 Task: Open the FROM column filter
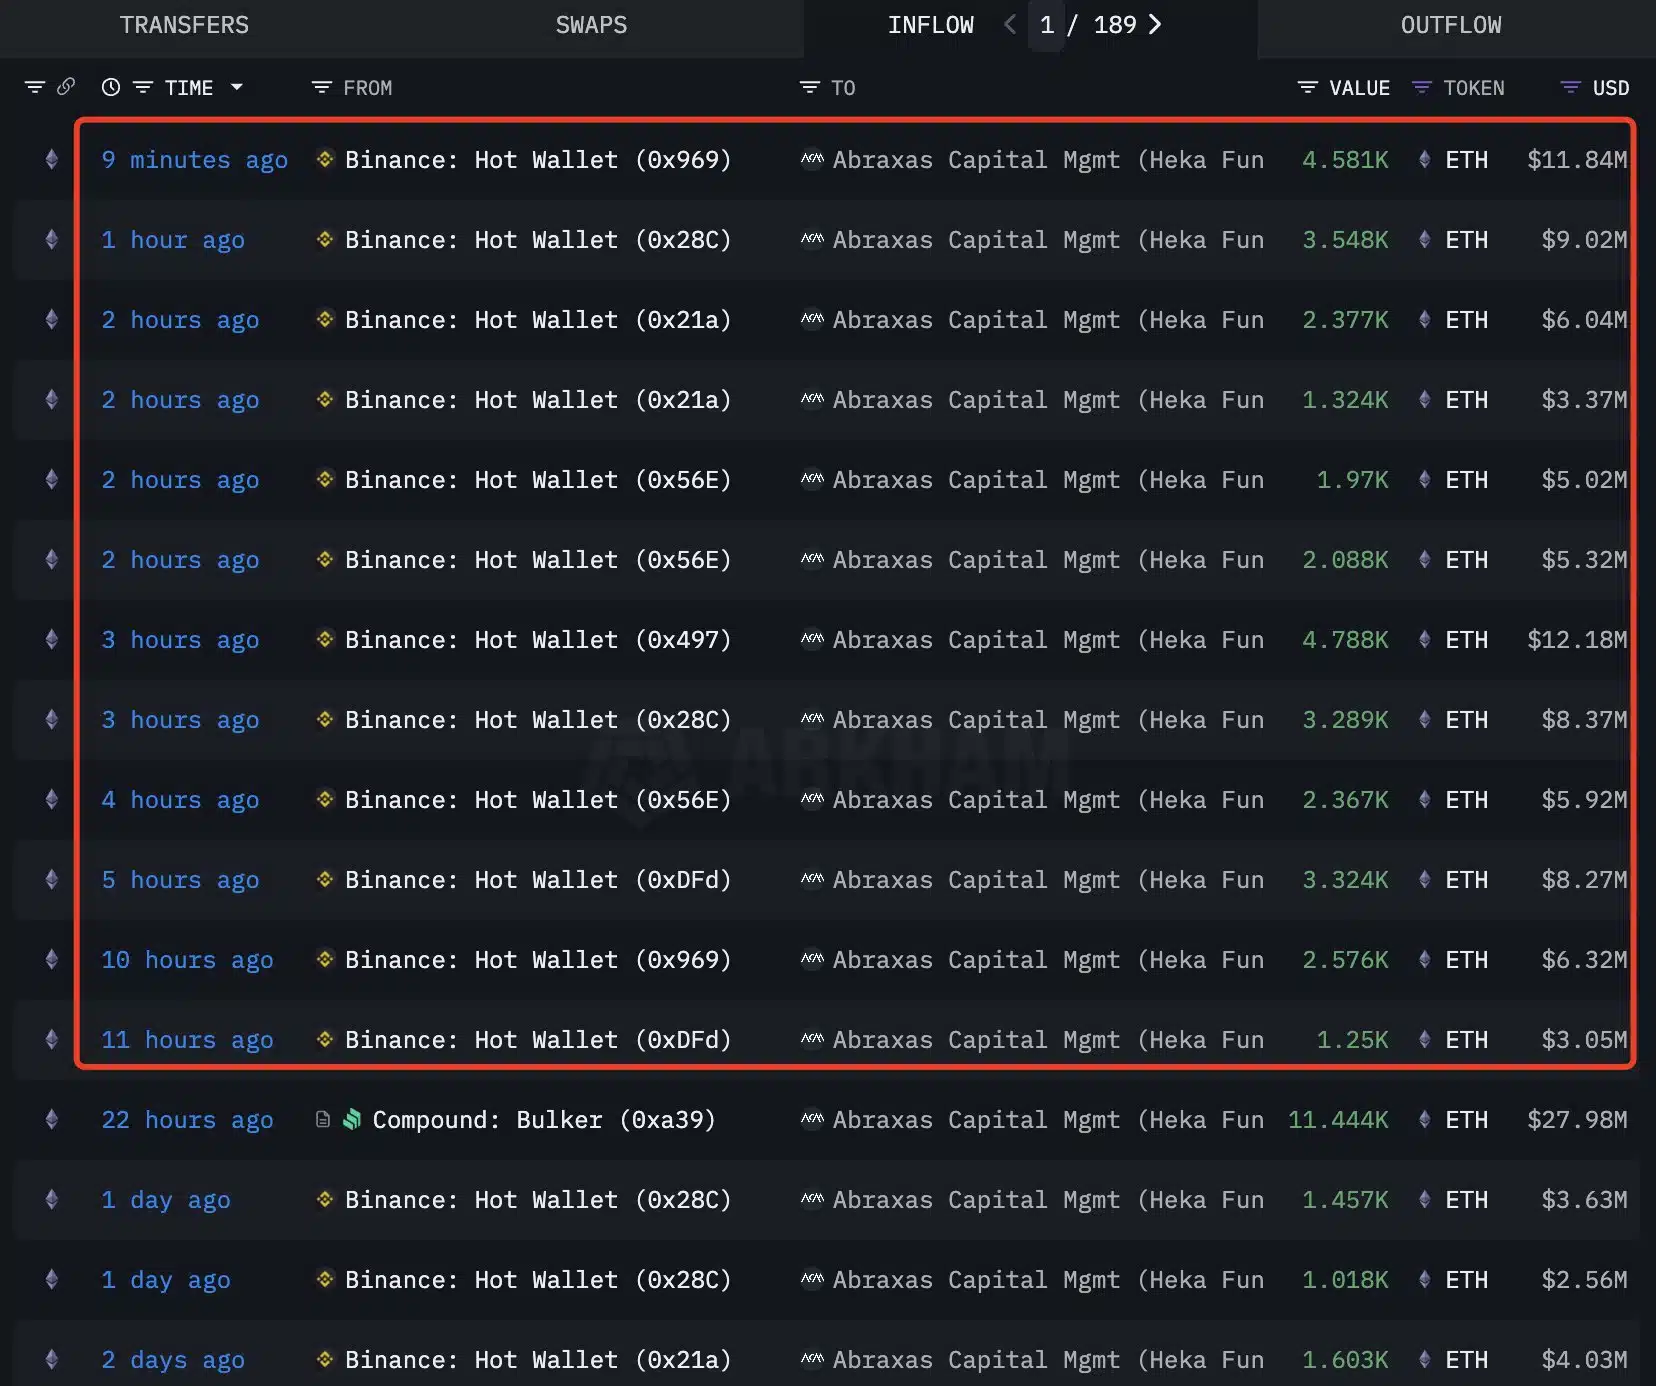pyautogui.click(x=321, y=88)
